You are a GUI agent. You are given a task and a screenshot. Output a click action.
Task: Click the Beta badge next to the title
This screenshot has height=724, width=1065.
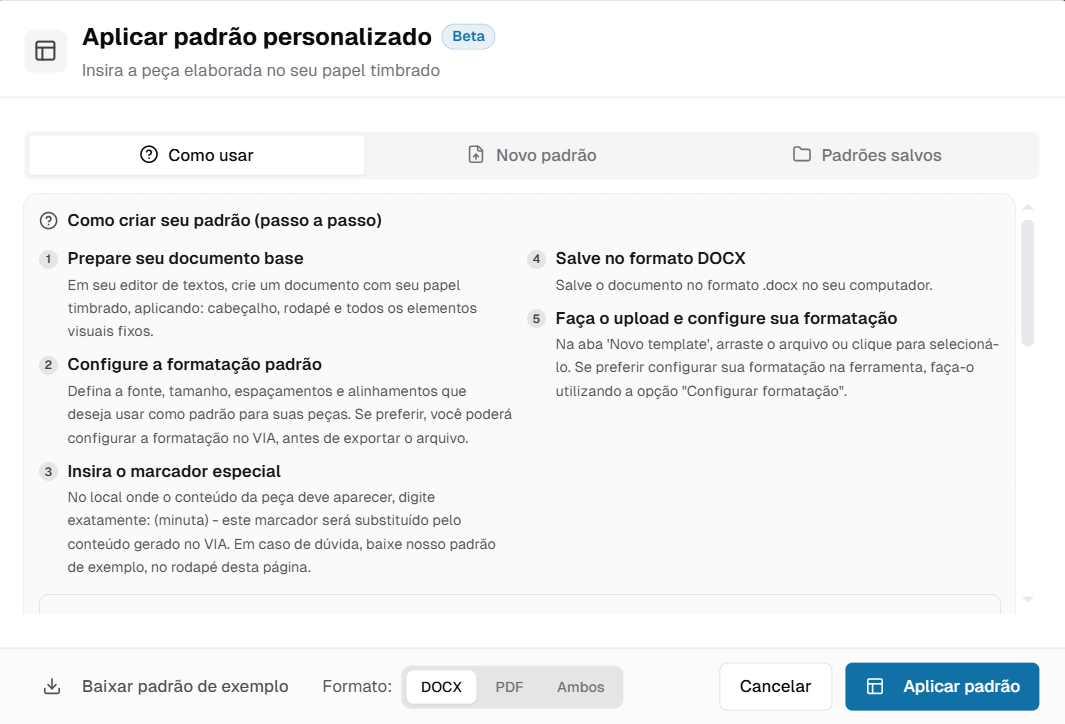[x=468, y=37]
